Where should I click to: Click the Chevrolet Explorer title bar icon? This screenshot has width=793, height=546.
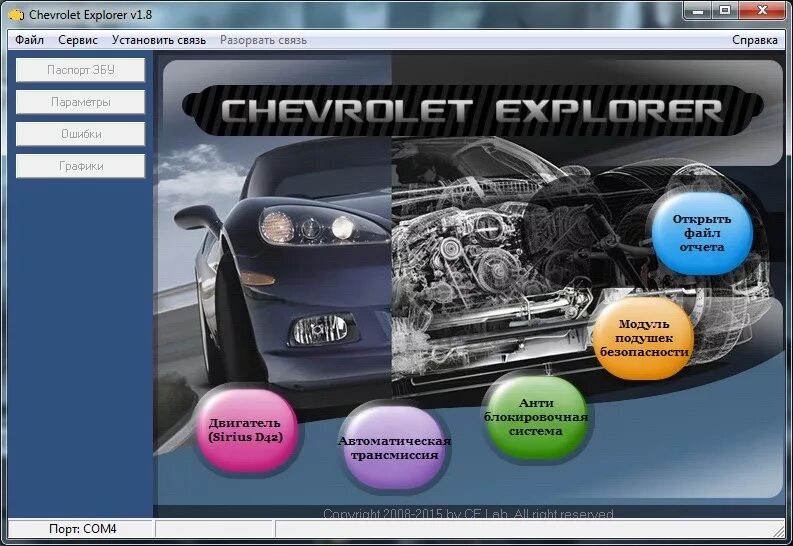click(16, 15)
